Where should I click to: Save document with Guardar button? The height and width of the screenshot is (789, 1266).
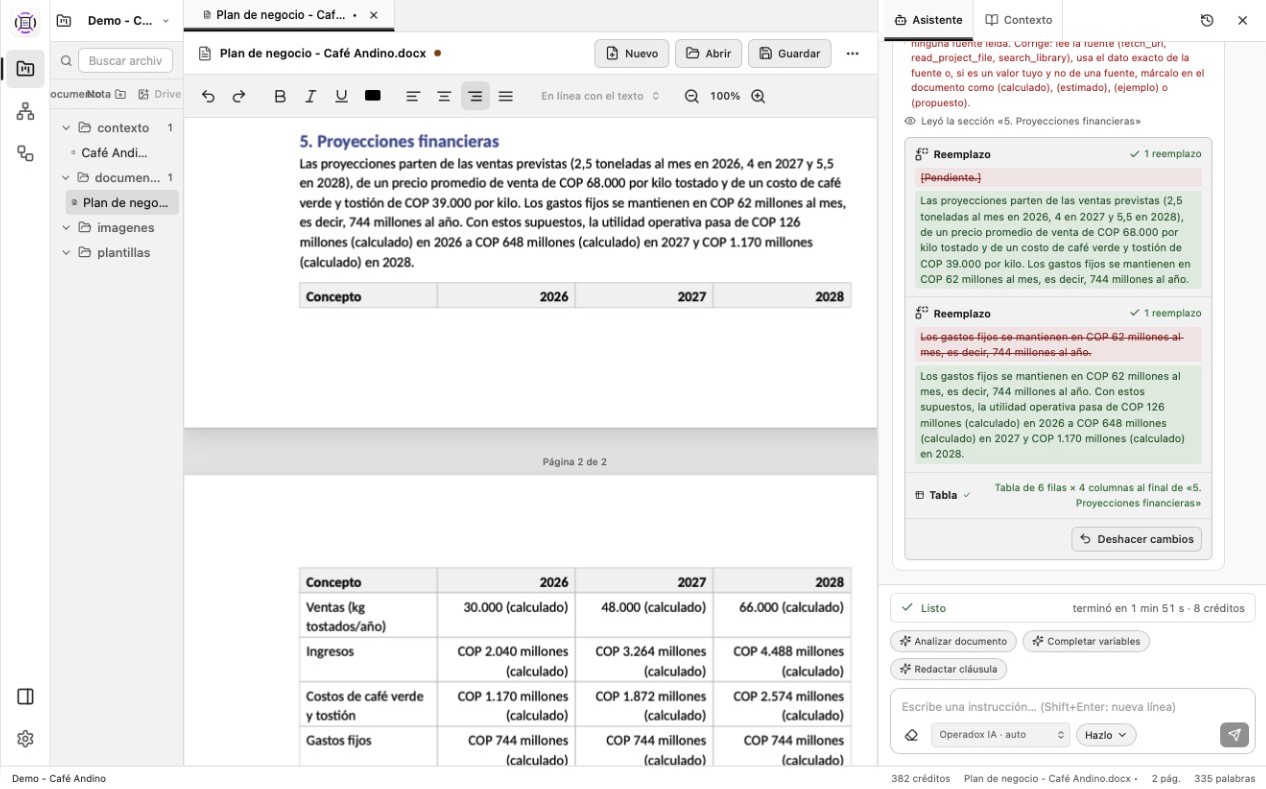pyautogui.click(x=789, y=53)
